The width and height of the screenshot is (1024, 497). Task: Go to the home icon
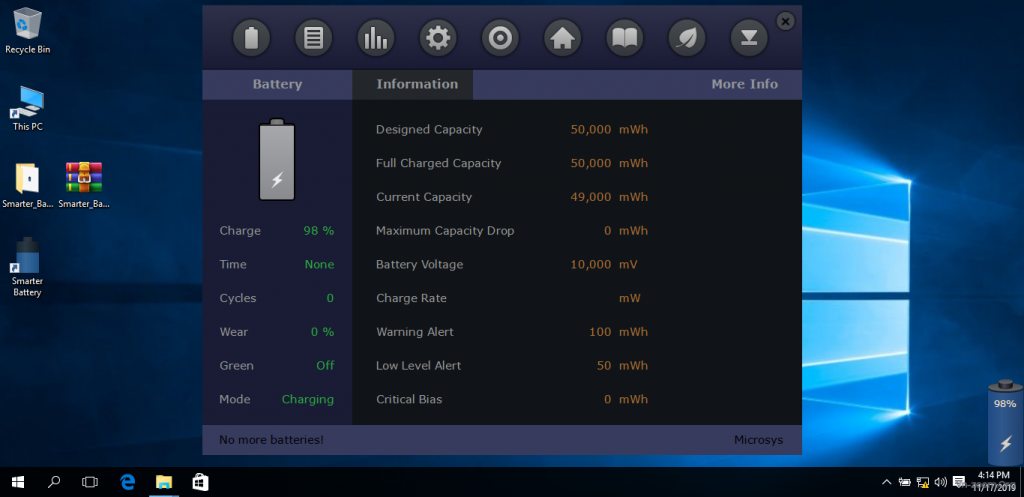click(x=562, y=38)
